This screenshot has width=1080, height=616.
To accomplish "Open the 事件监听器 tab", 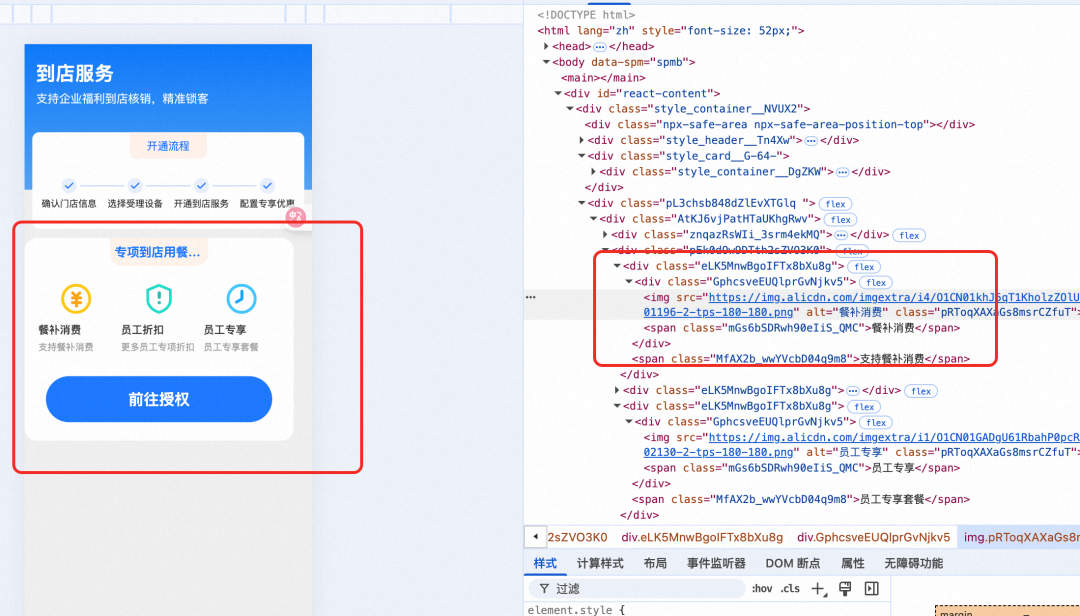I will tap(715, 563).
